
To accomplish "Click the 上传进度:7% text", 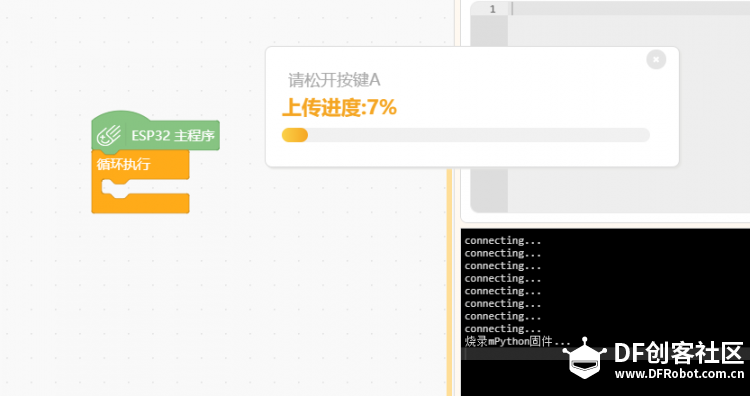I will [339, 108].
